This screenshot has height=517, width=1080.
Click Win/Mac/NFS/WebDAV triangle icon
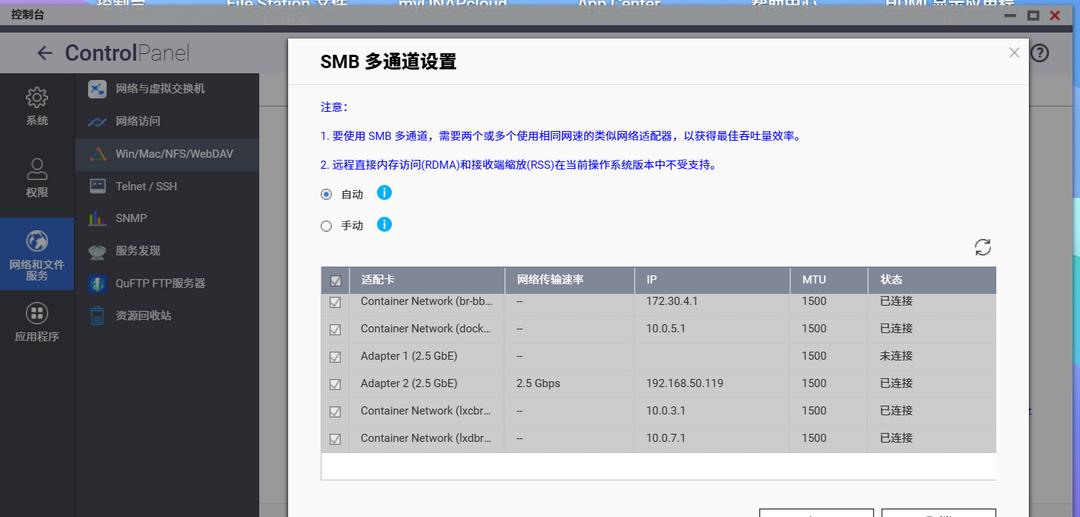click(x=97, y=154)
